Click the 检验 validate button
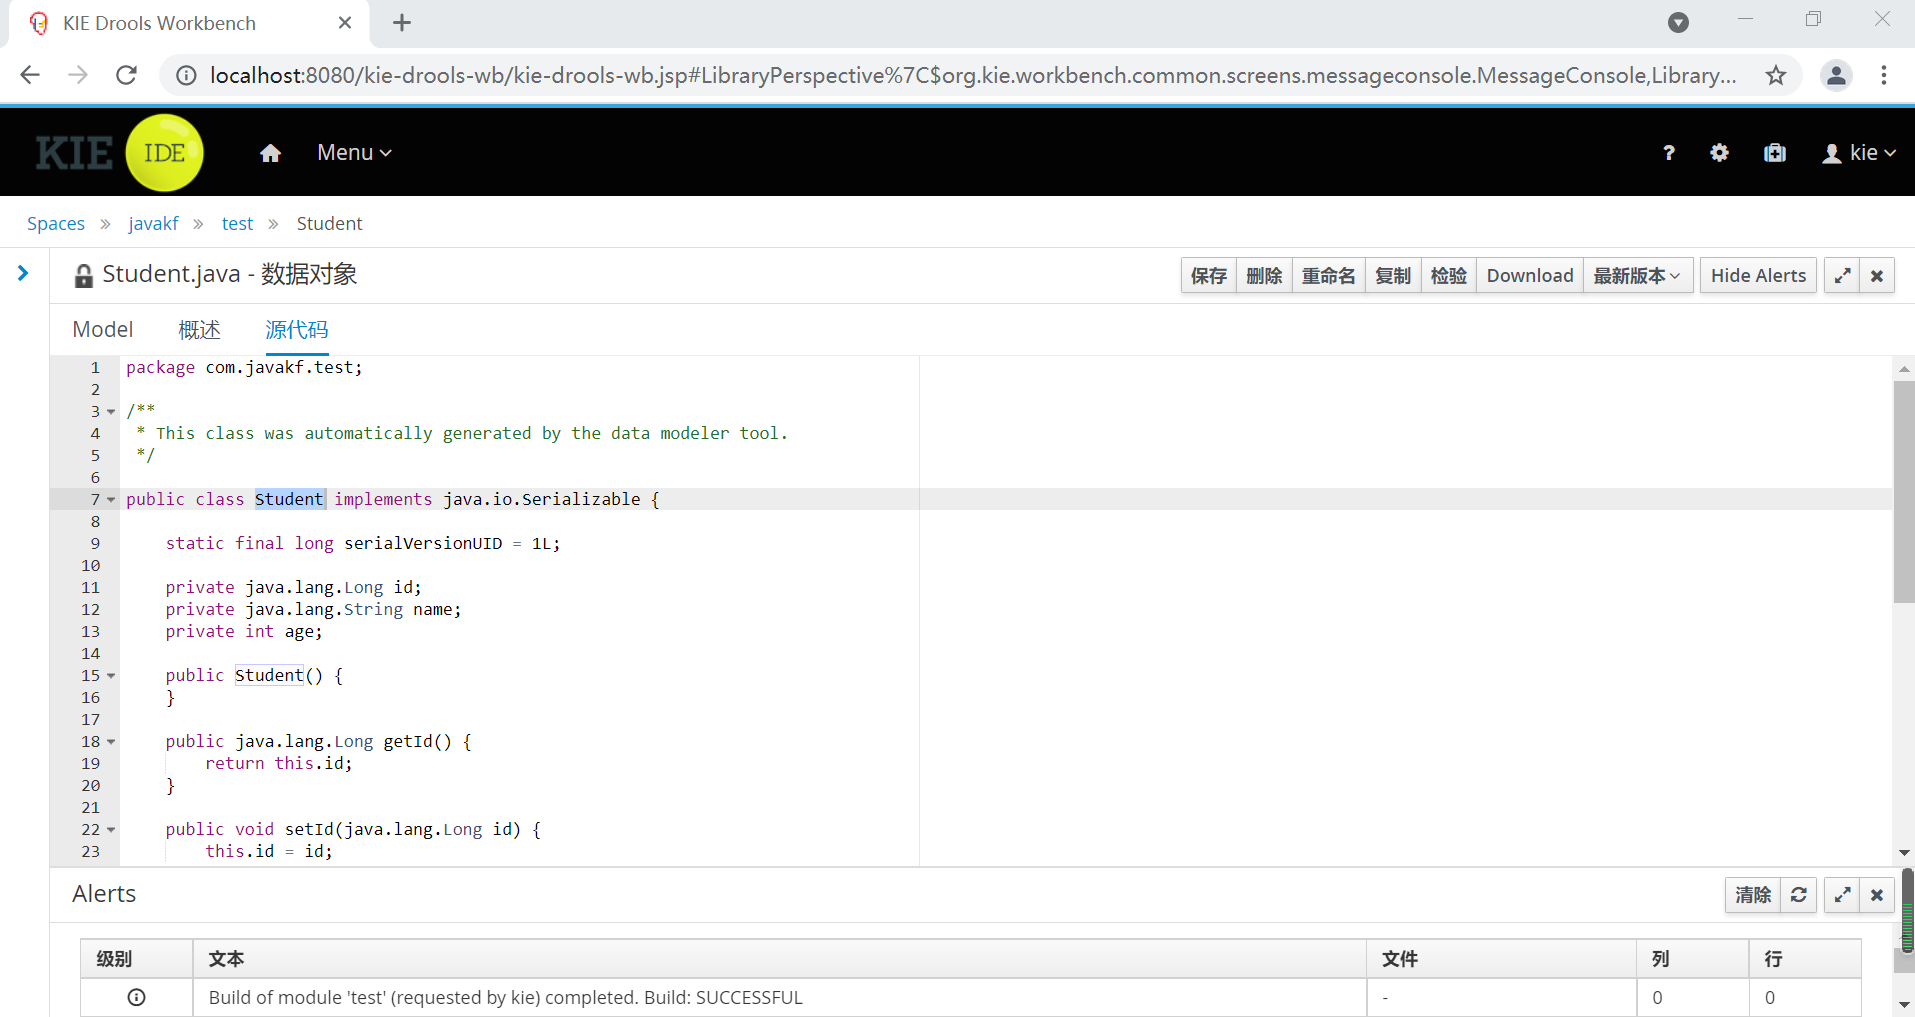Image resolution: width=1915 pixels, height=1017 pixels. [x=1449, y=276]
